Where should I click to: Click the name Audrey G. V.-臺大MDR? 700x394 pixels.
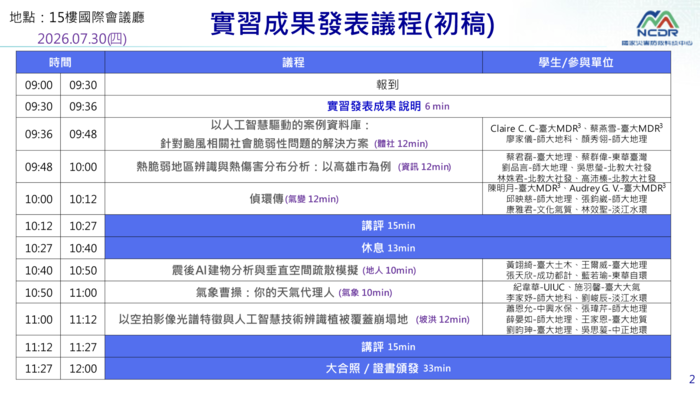click(x=617, y=188)
